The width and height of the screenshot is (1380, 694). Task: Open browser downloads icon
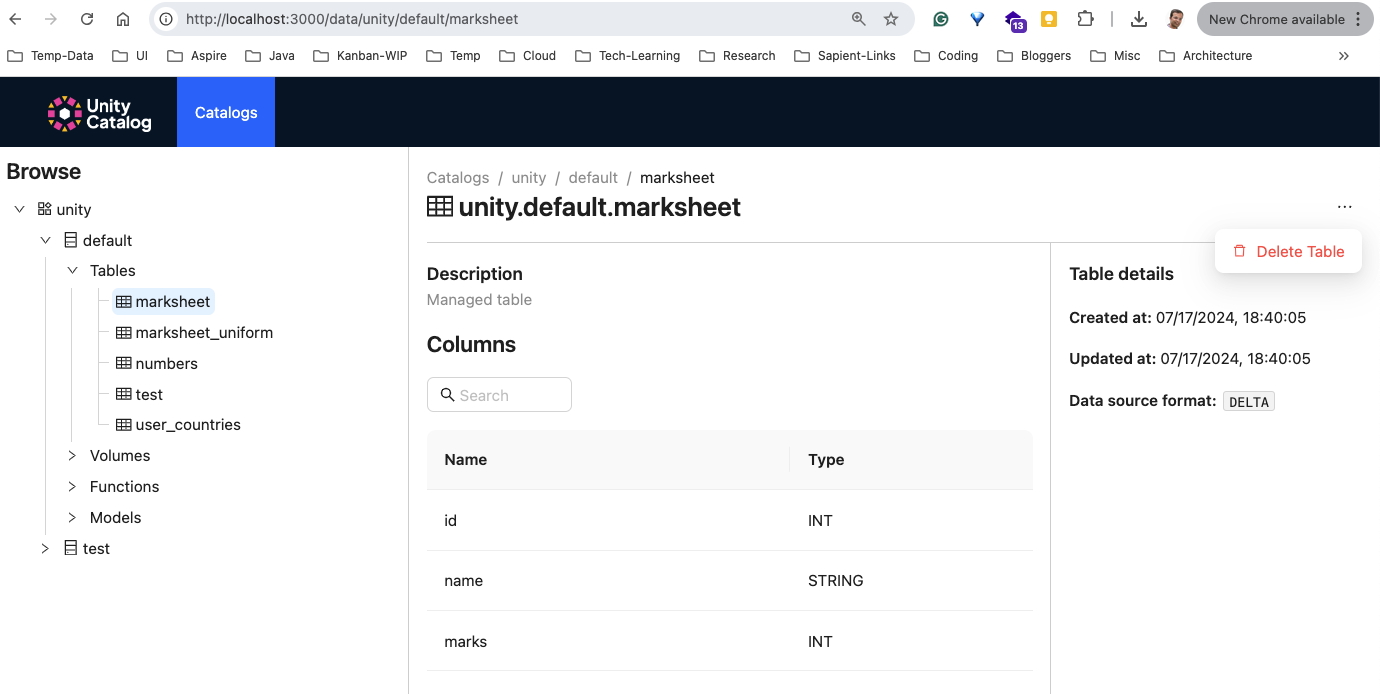(1139, 19)
